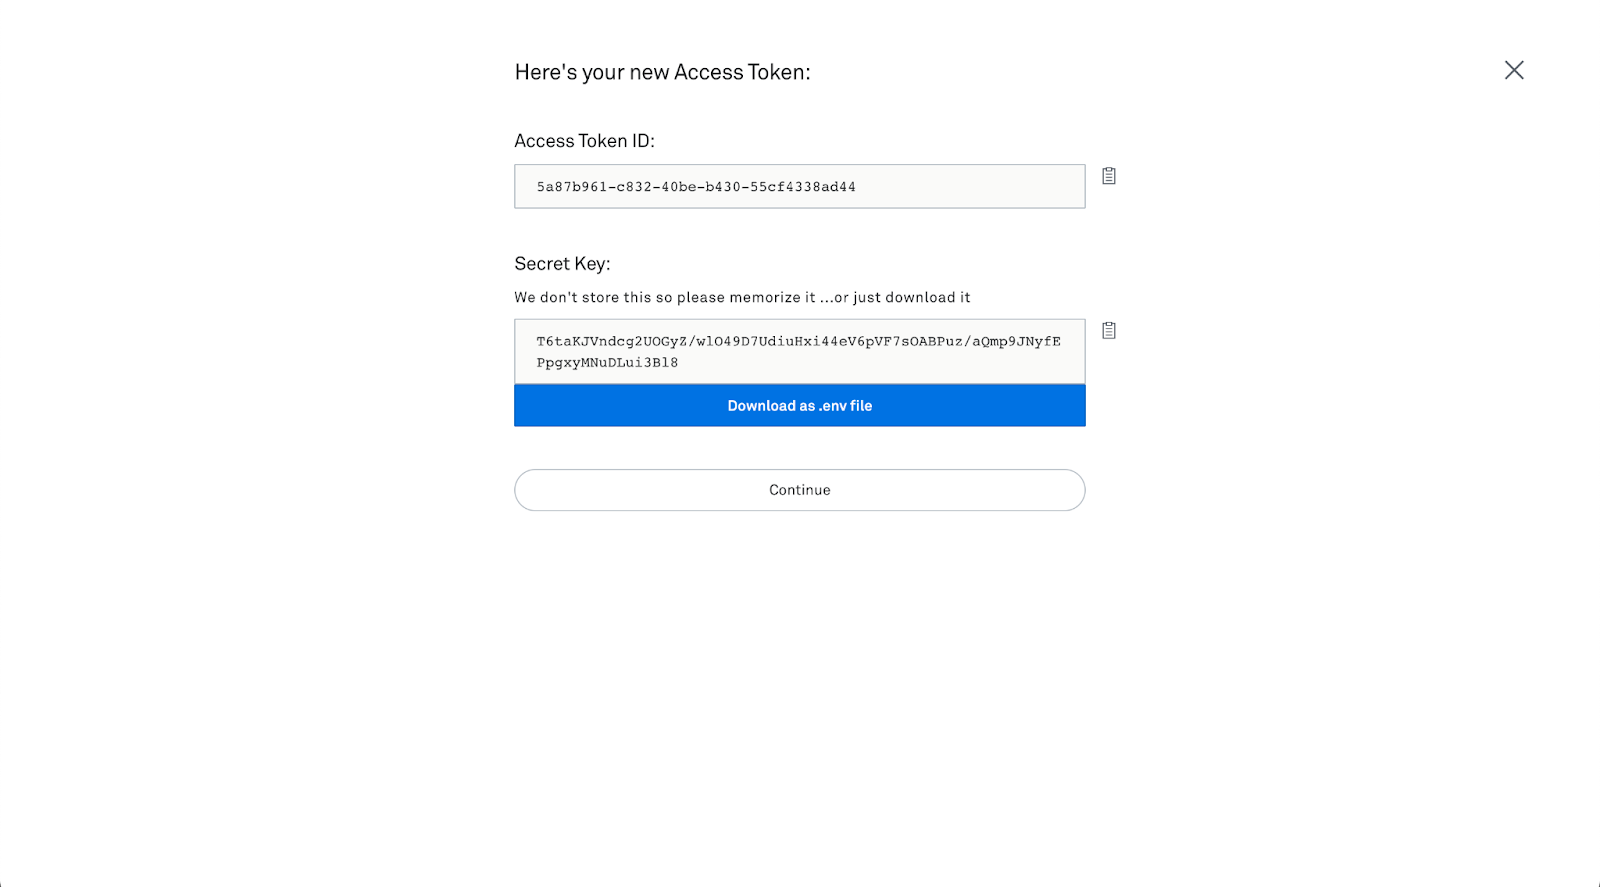
Task: Dismiss the dialog with the X icon
Action: pyautogui.click(x=1513, y=70)
